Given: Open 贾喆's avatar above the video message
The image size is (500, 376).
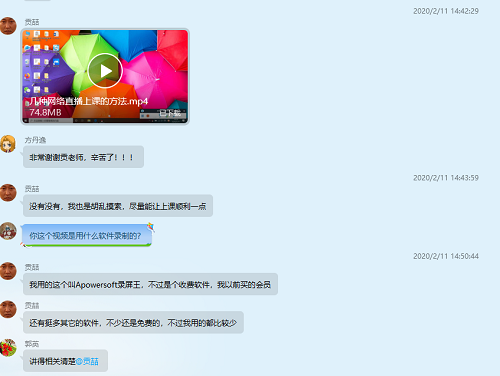Looking at the screenshot, I should [8, 26].
